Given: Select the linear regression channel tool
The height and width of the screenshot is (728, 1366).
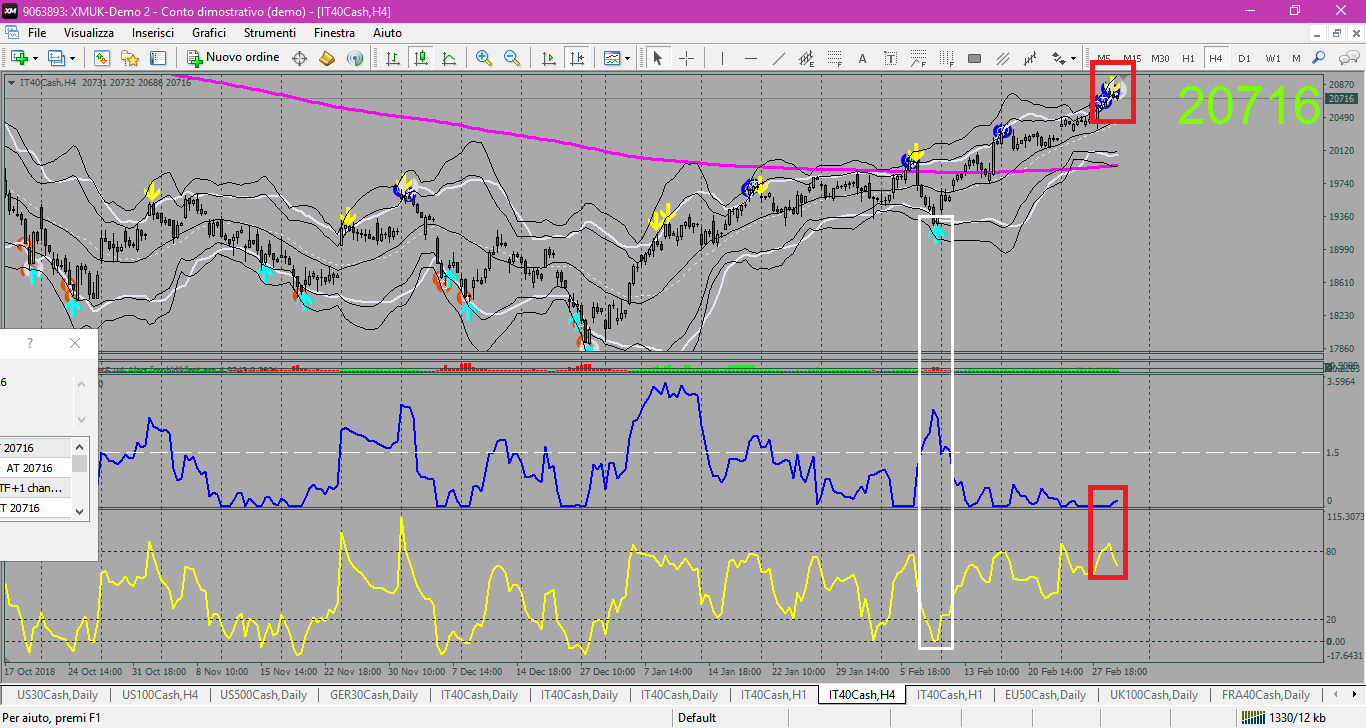Looking at the screenshot, I should [1030, 58].
